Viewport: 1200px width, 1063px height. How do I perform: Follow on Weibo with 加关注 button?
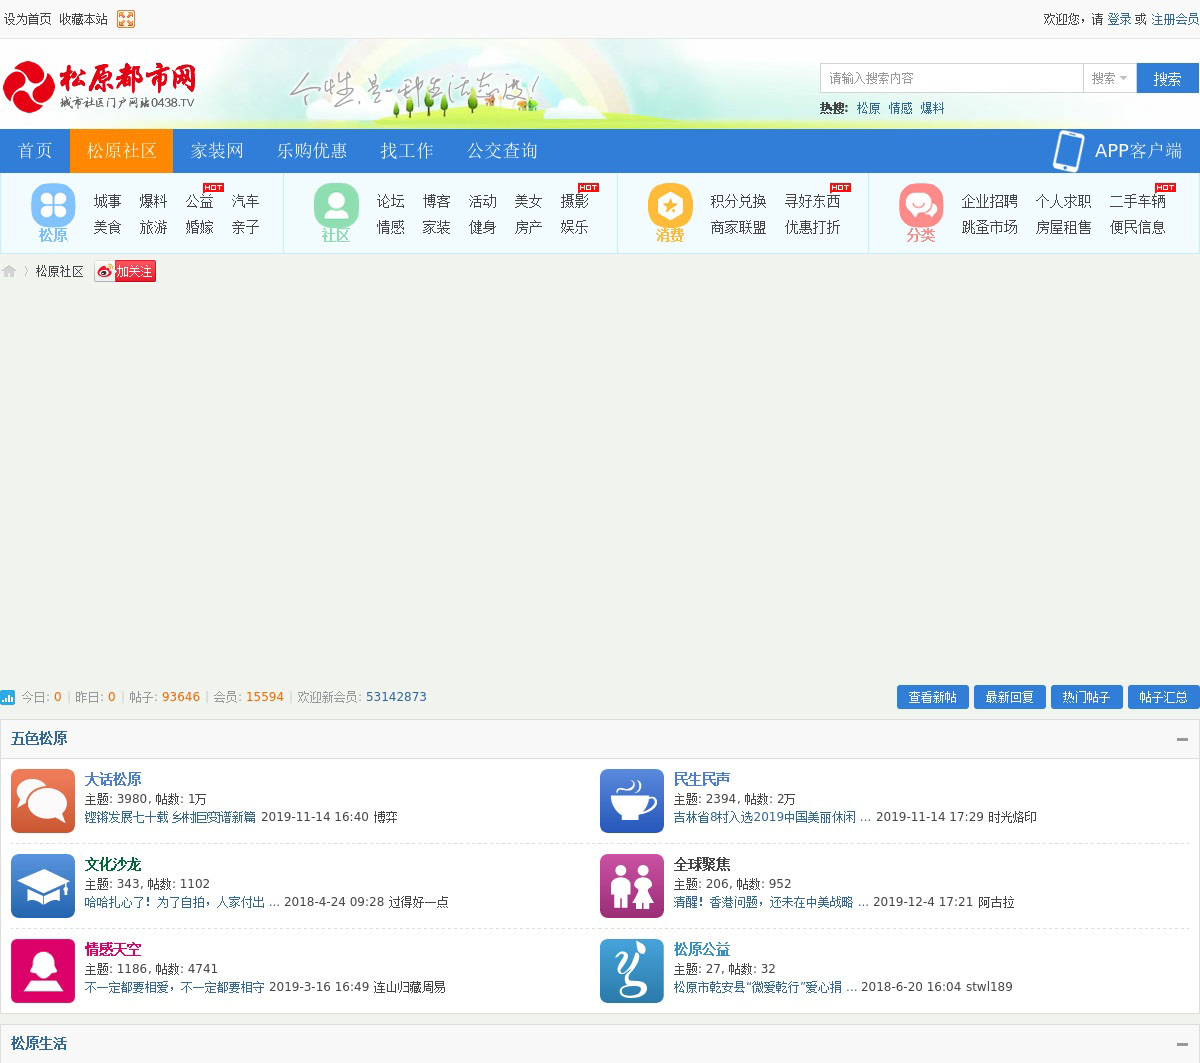click(x=126, y=271)
